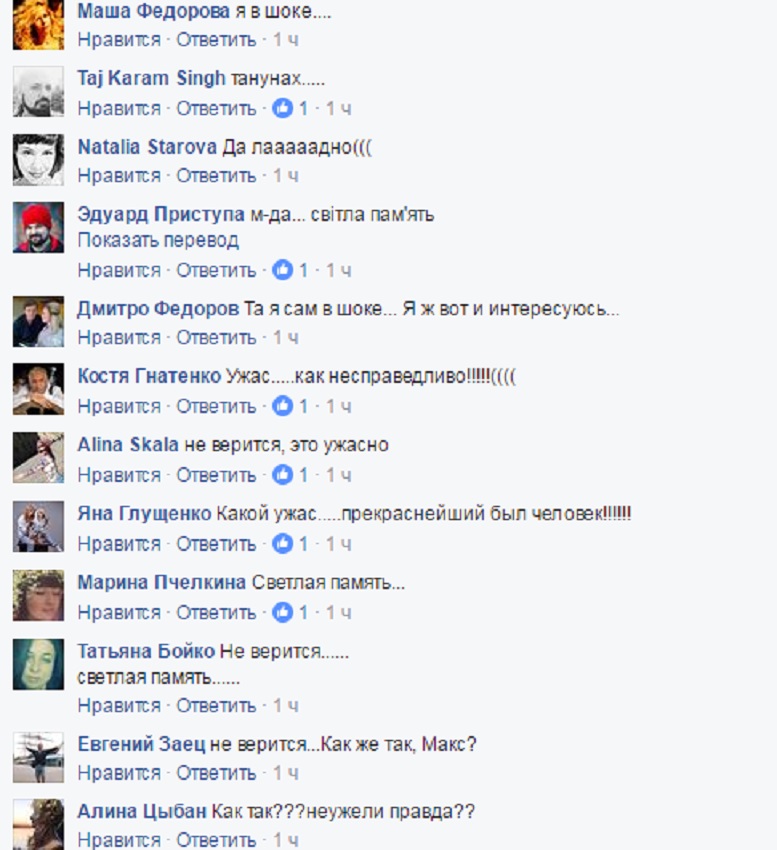Open Дмитро Федоров's profile name link
Viewport: 777px width, 850px height.
click(x=158, y=308)
